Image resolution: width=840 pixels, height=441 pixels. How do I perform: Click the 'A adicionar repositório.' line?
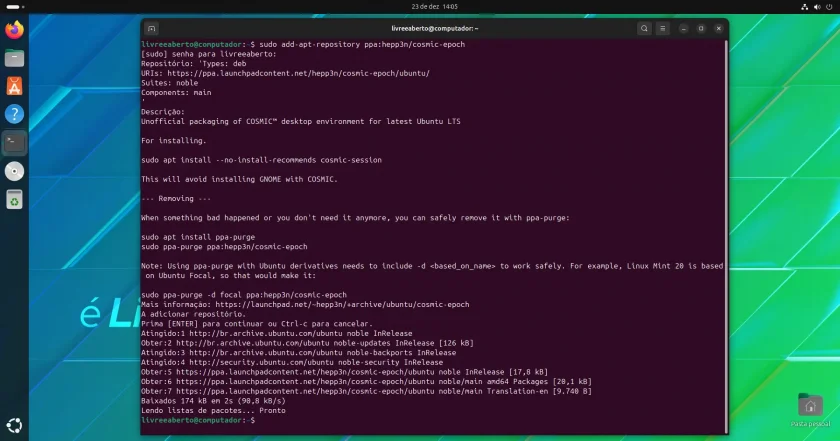coord(193,314)
